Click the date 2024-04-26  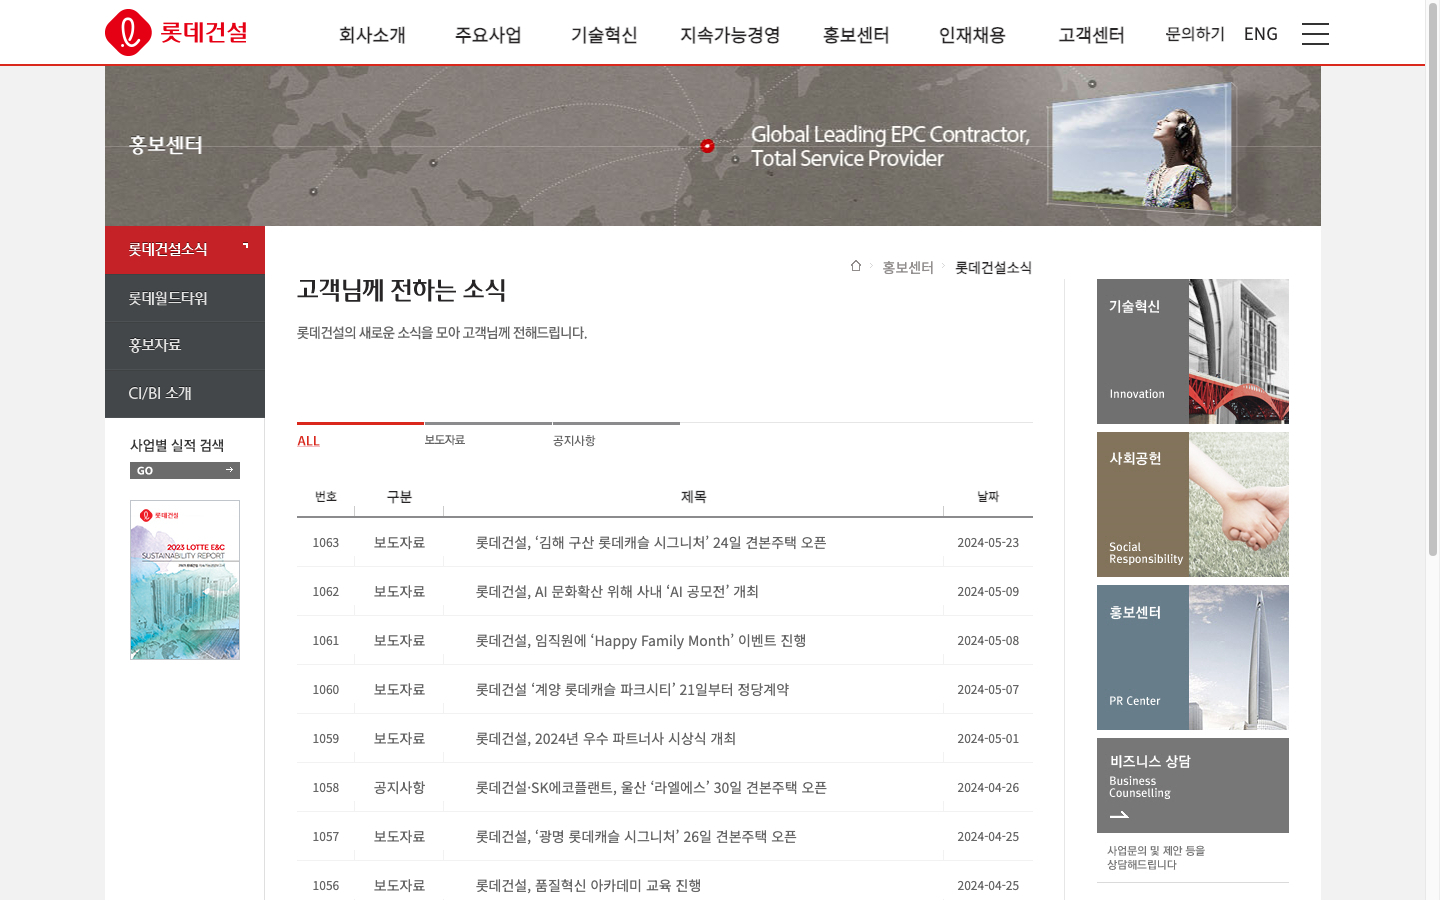988,787
